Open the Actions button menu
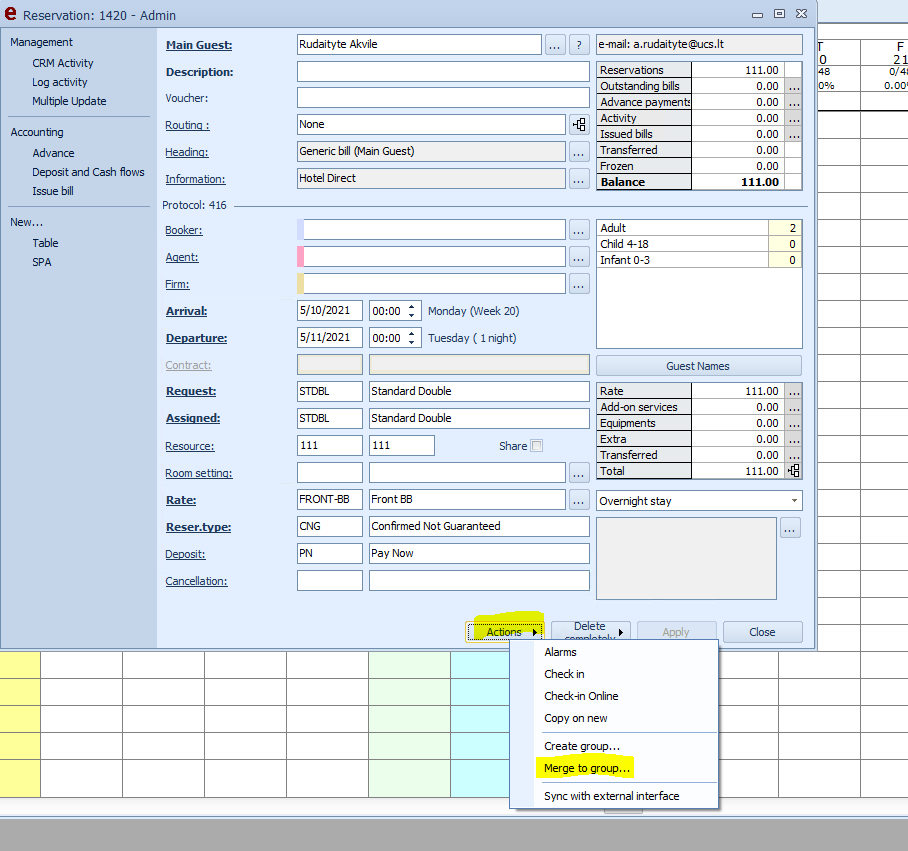This screenshot has width=908, height=851. coord(504,632)
